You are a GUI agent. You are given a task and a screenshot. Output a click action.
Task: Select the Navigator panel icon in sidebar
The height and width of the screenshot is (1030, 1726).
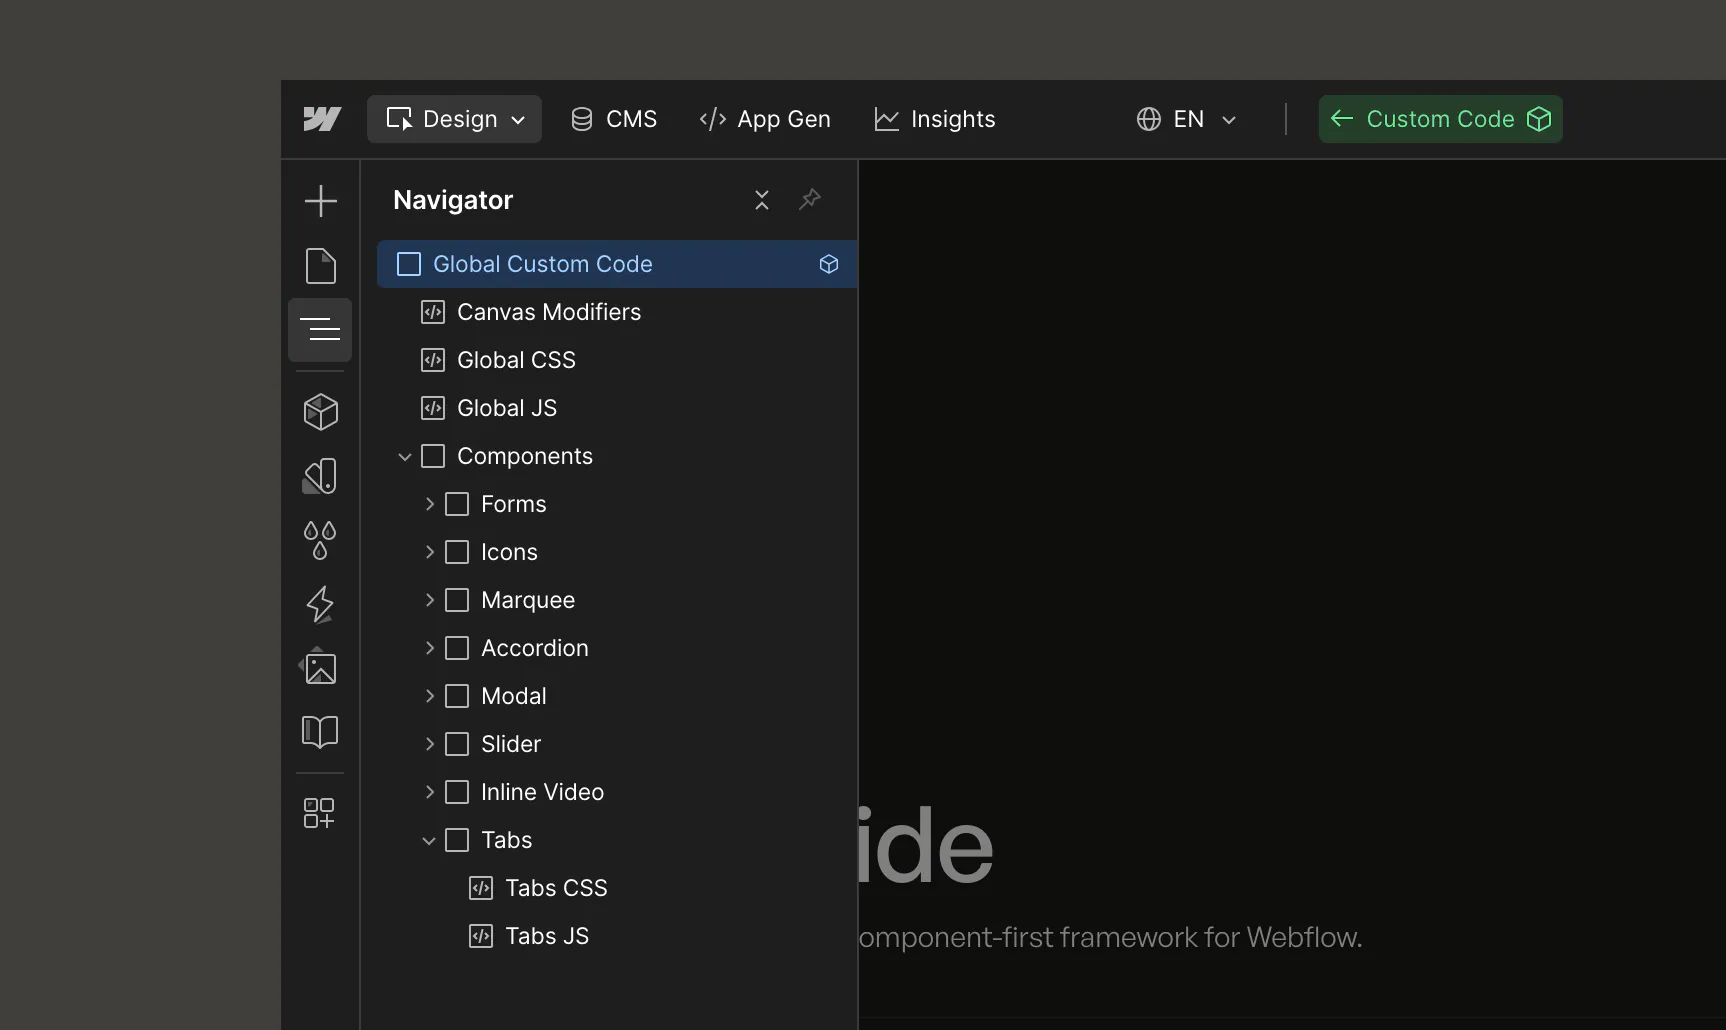pos(320,329)
